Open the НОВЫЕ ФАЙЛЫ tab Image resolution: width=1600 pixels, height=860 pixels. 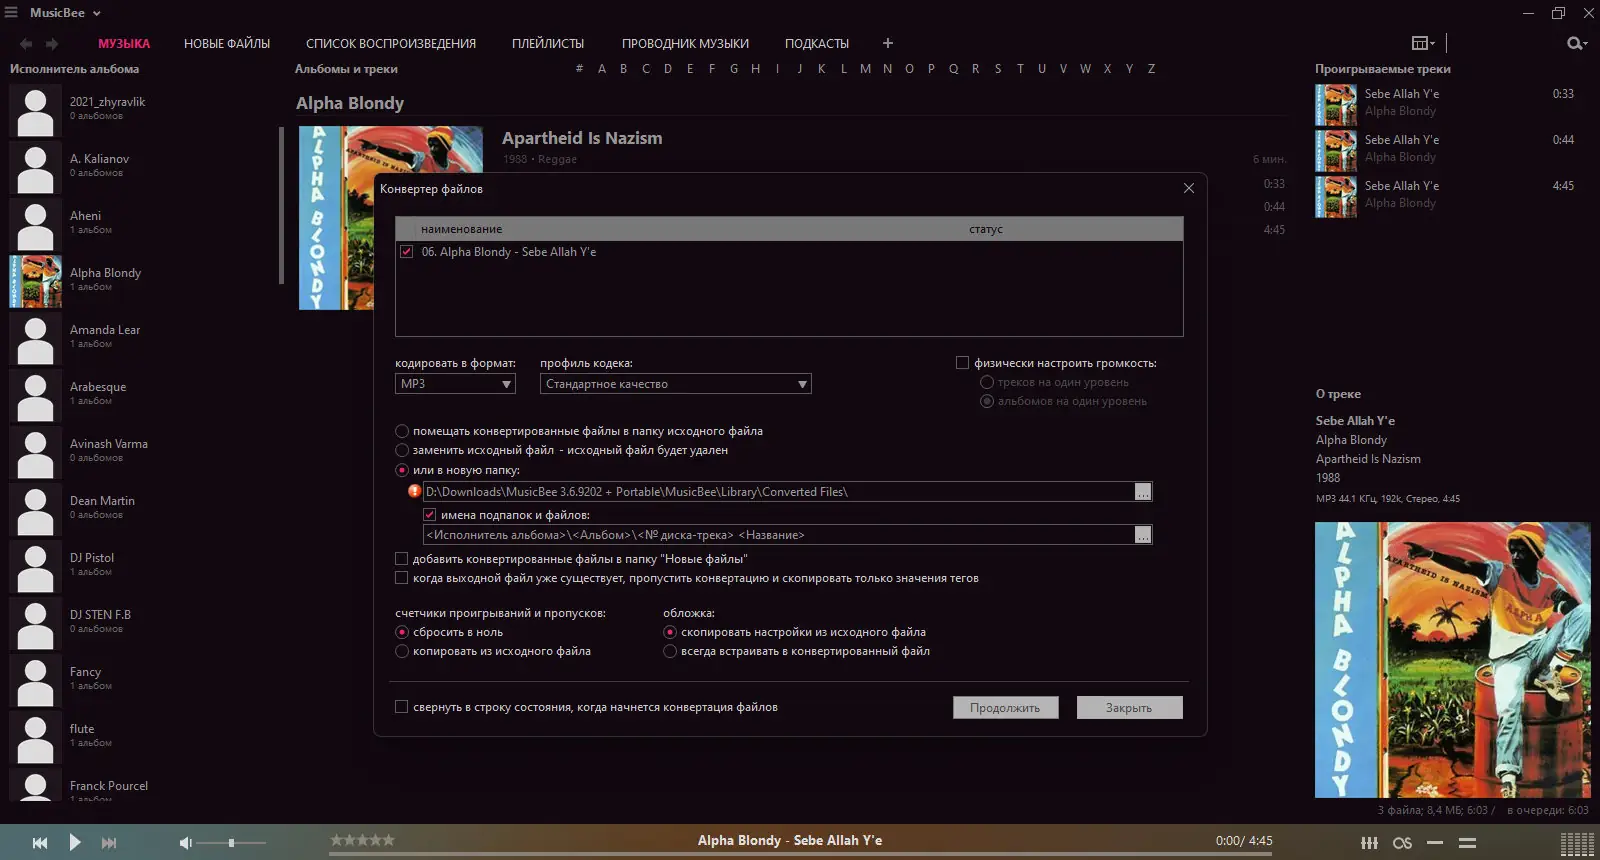click(227, 44)
